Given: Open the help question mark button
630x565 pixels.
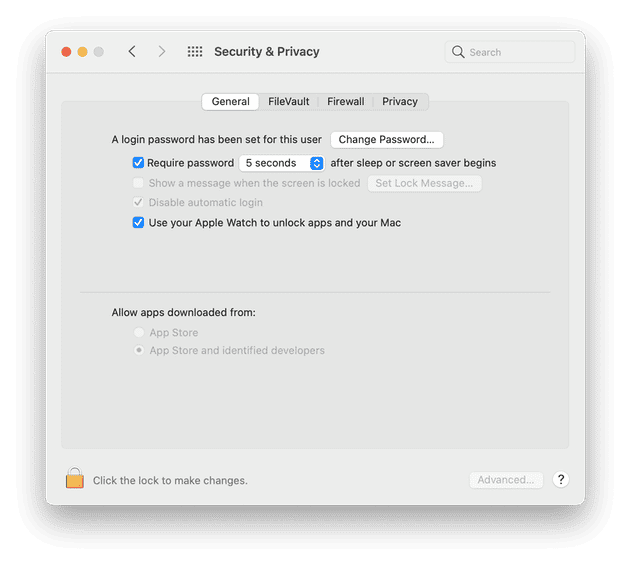Looking at the screenshot, I should 560,479.
